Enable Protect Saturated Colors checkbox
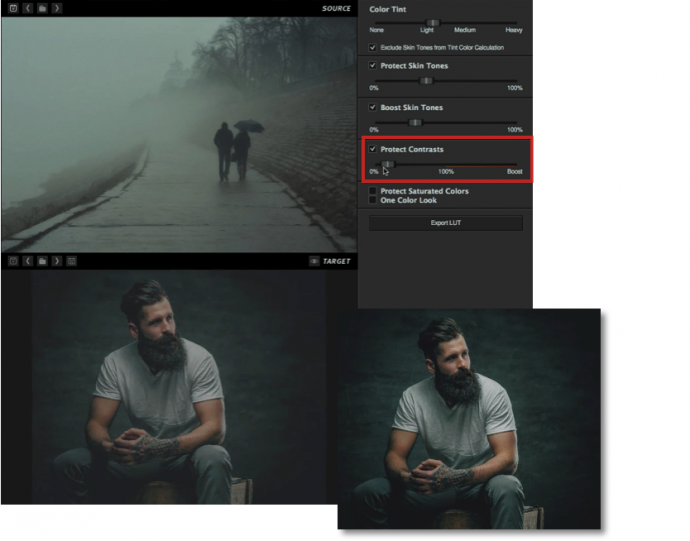 pyautogui.click(x=373, y=191)
